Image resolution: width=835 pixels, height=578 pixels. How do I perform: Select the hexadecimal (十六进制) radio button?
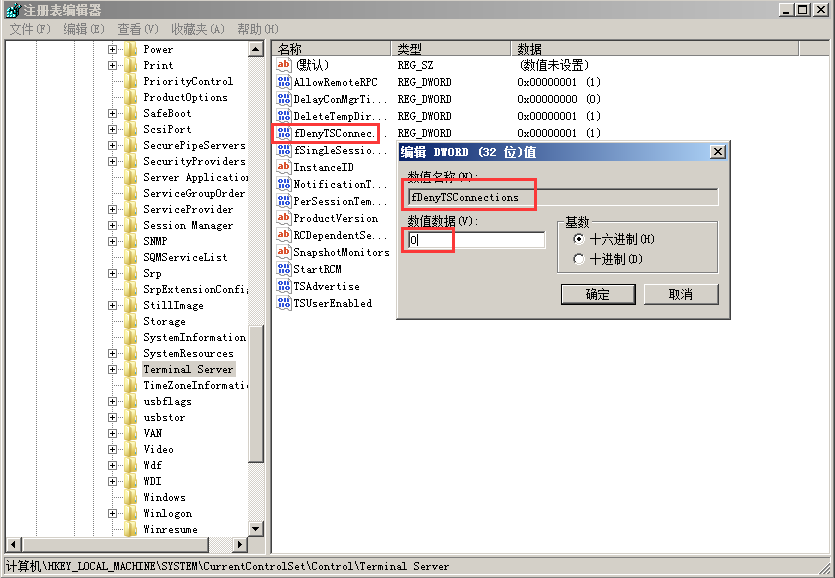click(578, 240)
